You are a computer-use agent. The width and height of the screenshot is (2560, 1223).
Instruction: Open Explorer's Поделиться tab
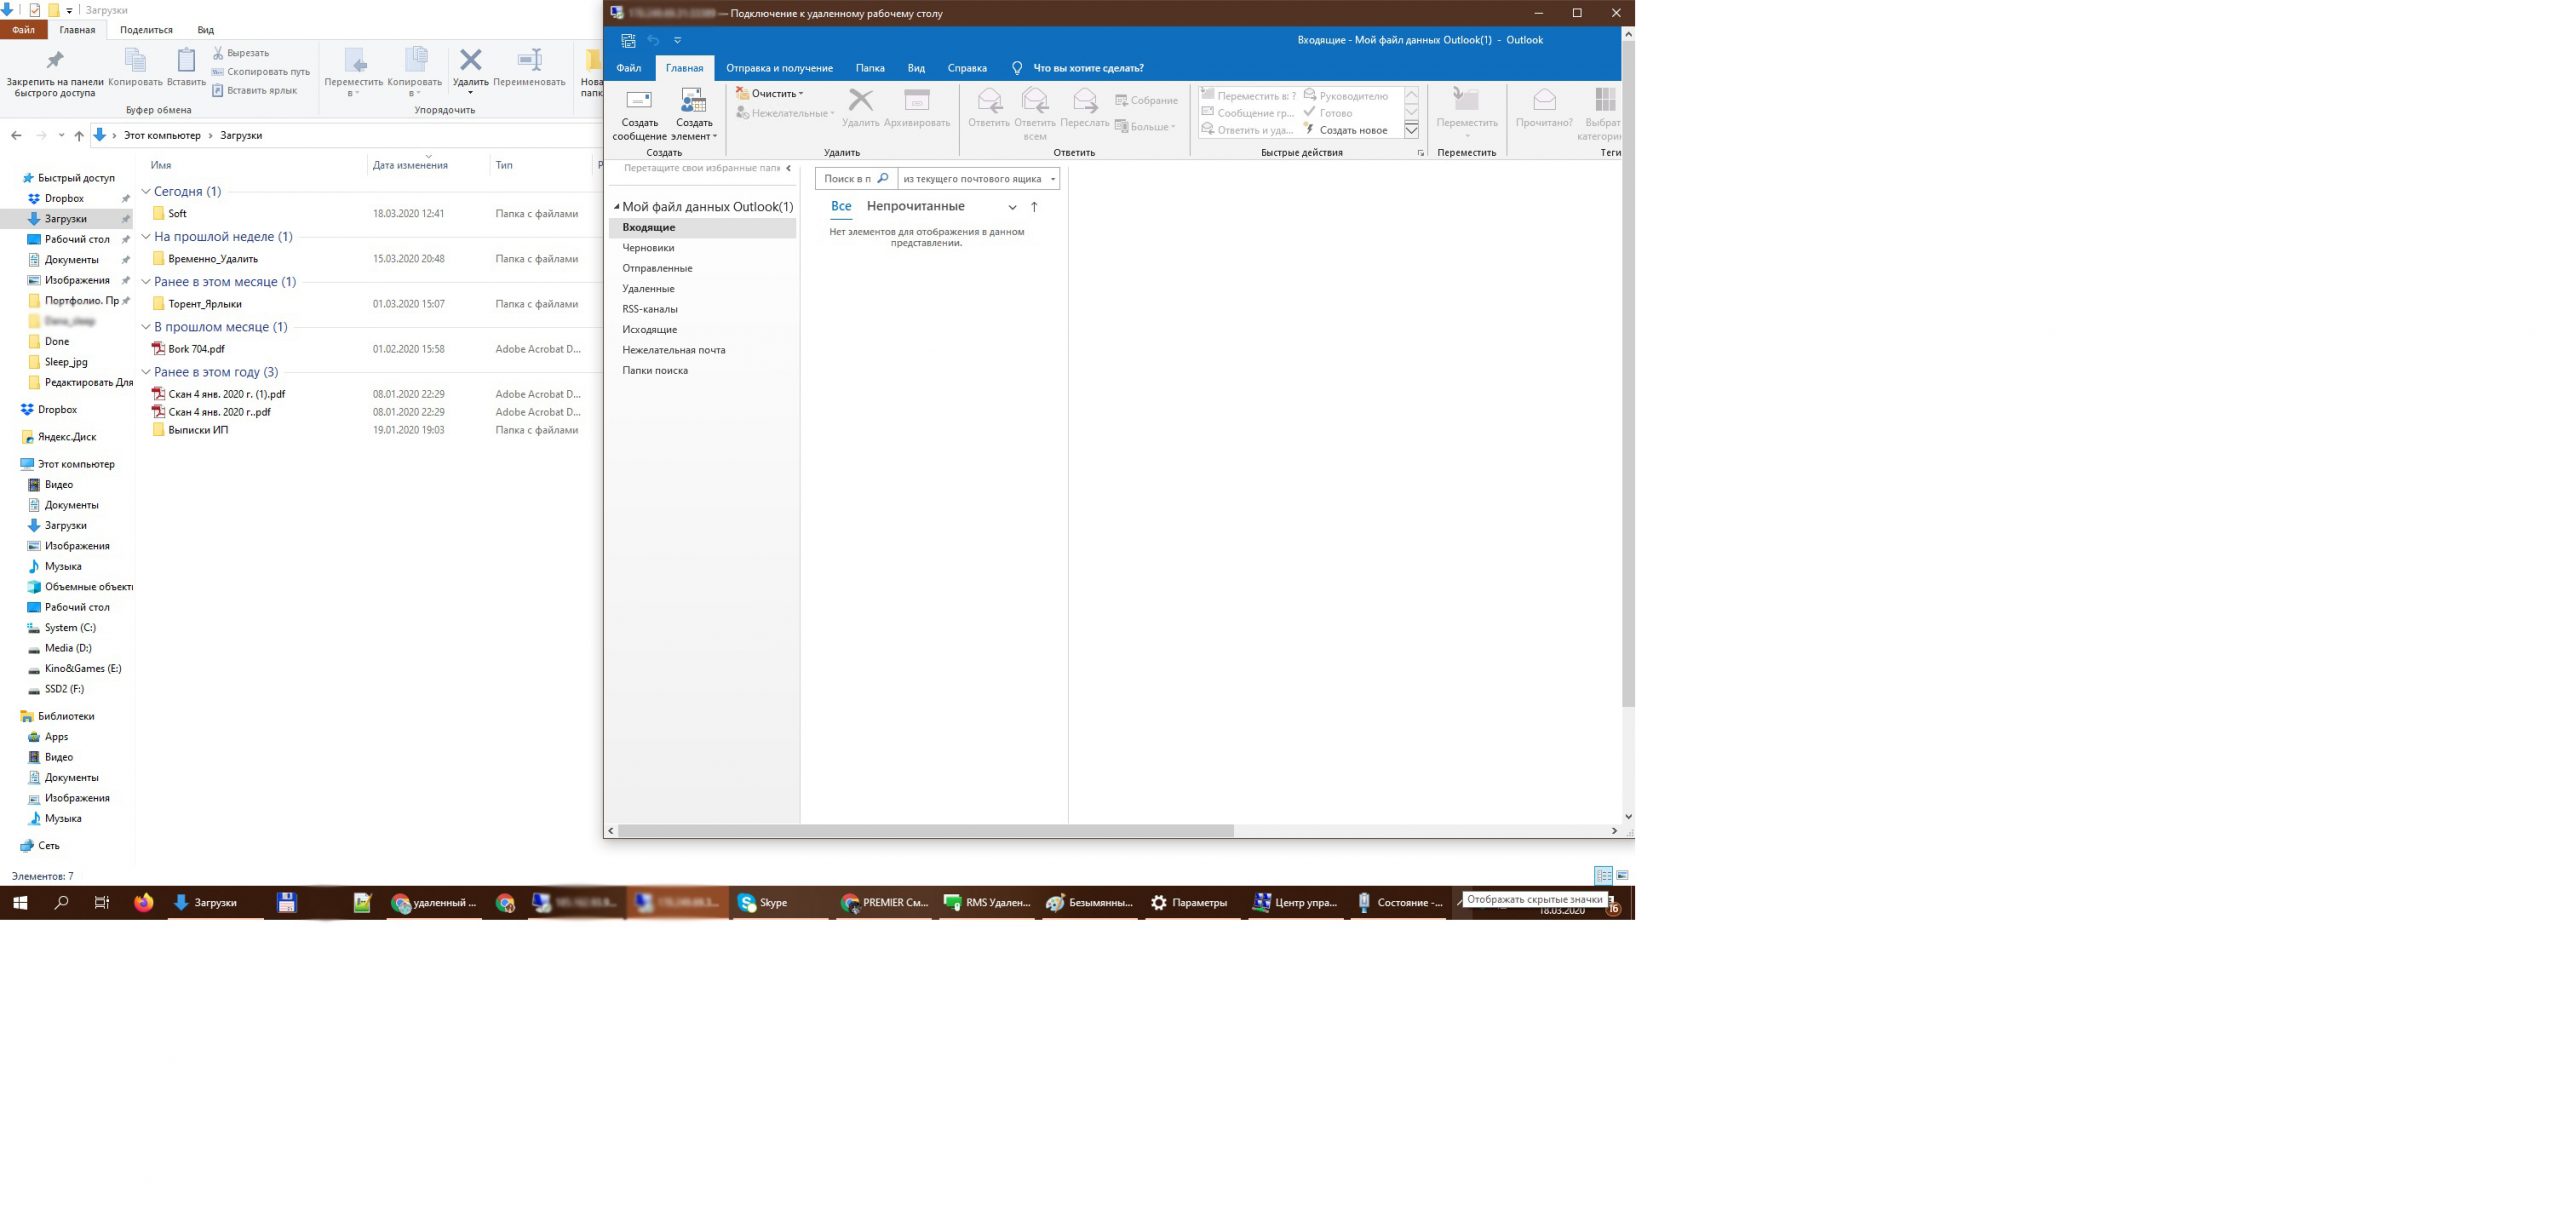coord(146,30)
